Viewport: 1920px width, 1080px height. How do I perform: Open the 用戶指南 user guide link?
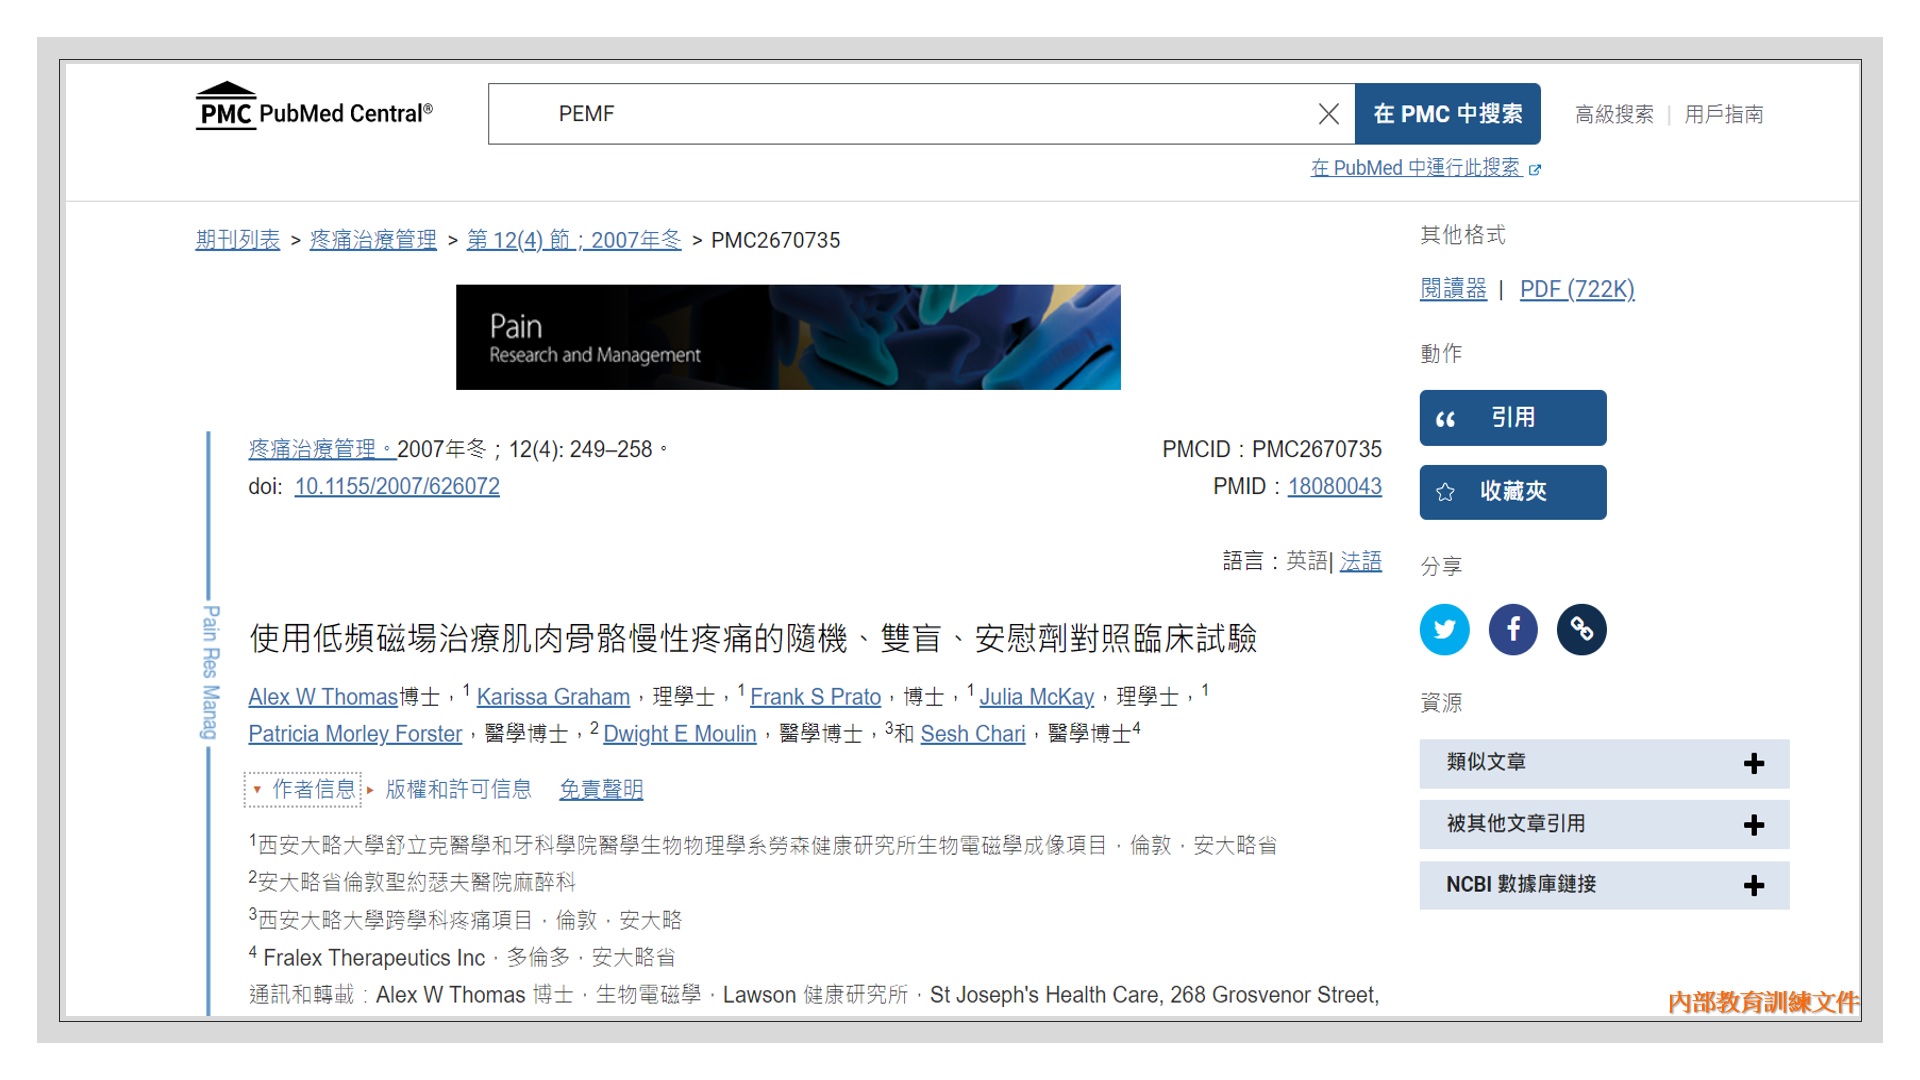1724,115
